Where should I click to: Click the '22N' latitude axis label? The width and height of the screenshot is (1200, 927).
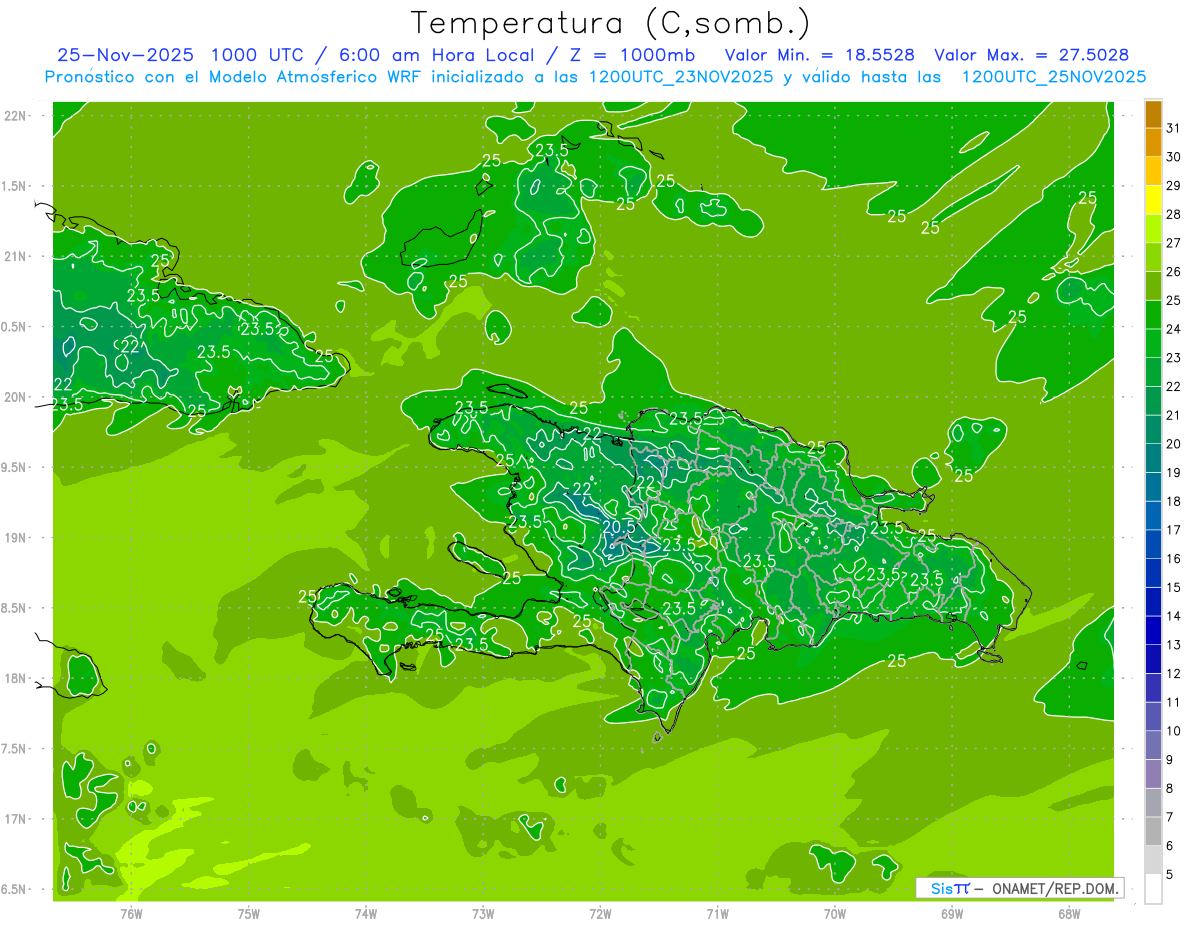click(x=16, y=116)
